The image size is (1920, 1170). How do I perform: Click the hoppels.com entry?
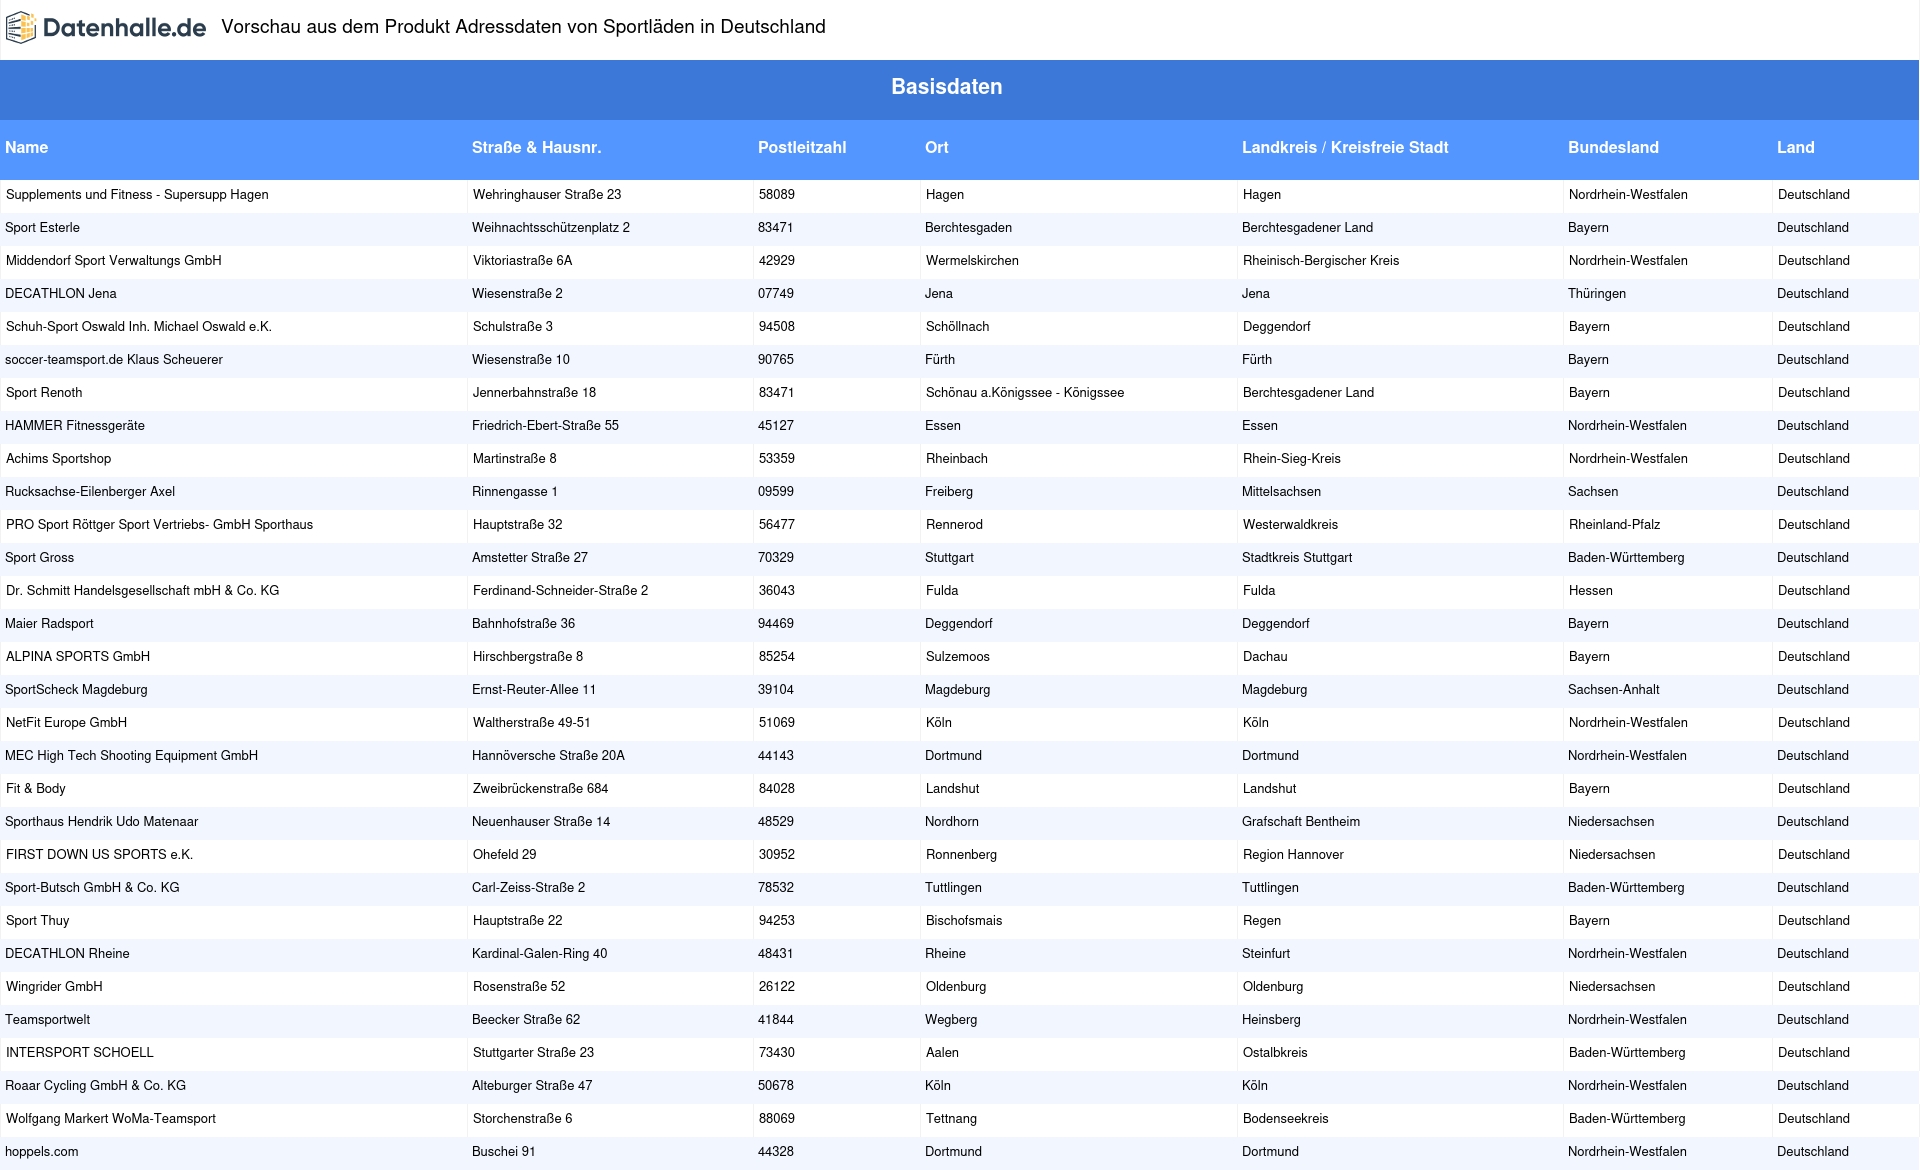point(41,1152)
